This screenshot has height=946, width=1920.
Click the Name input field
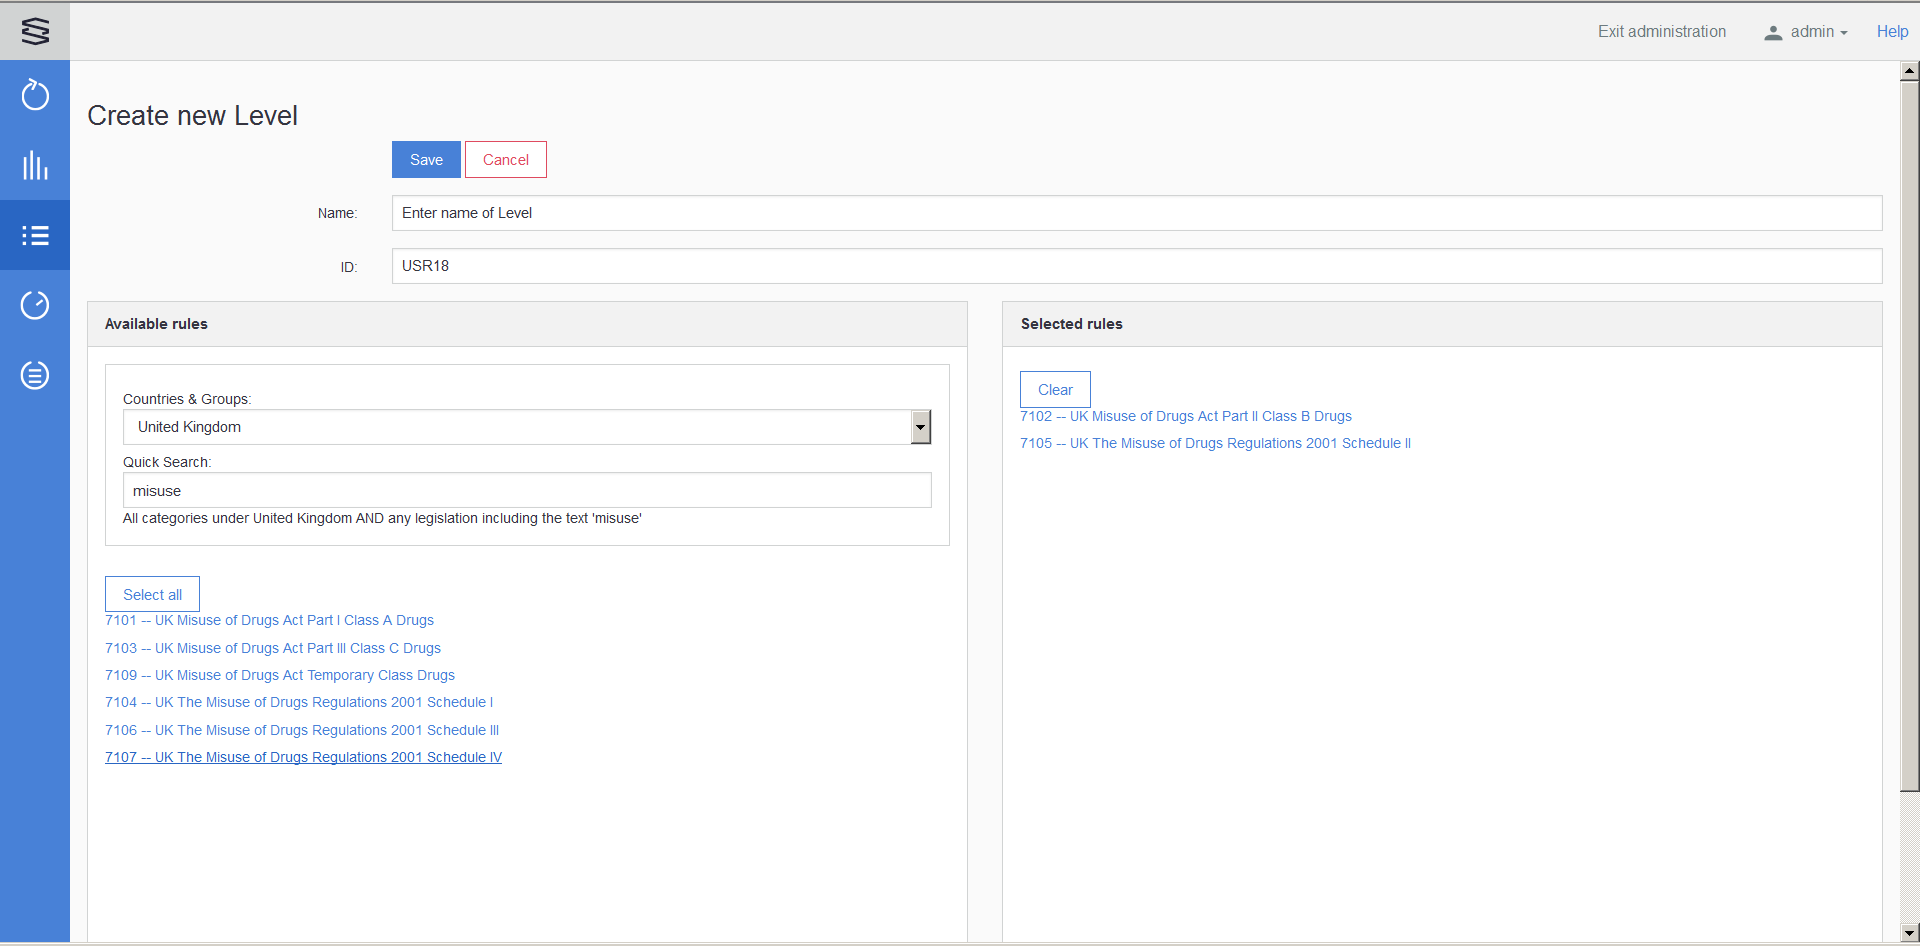coord(1136,213)
